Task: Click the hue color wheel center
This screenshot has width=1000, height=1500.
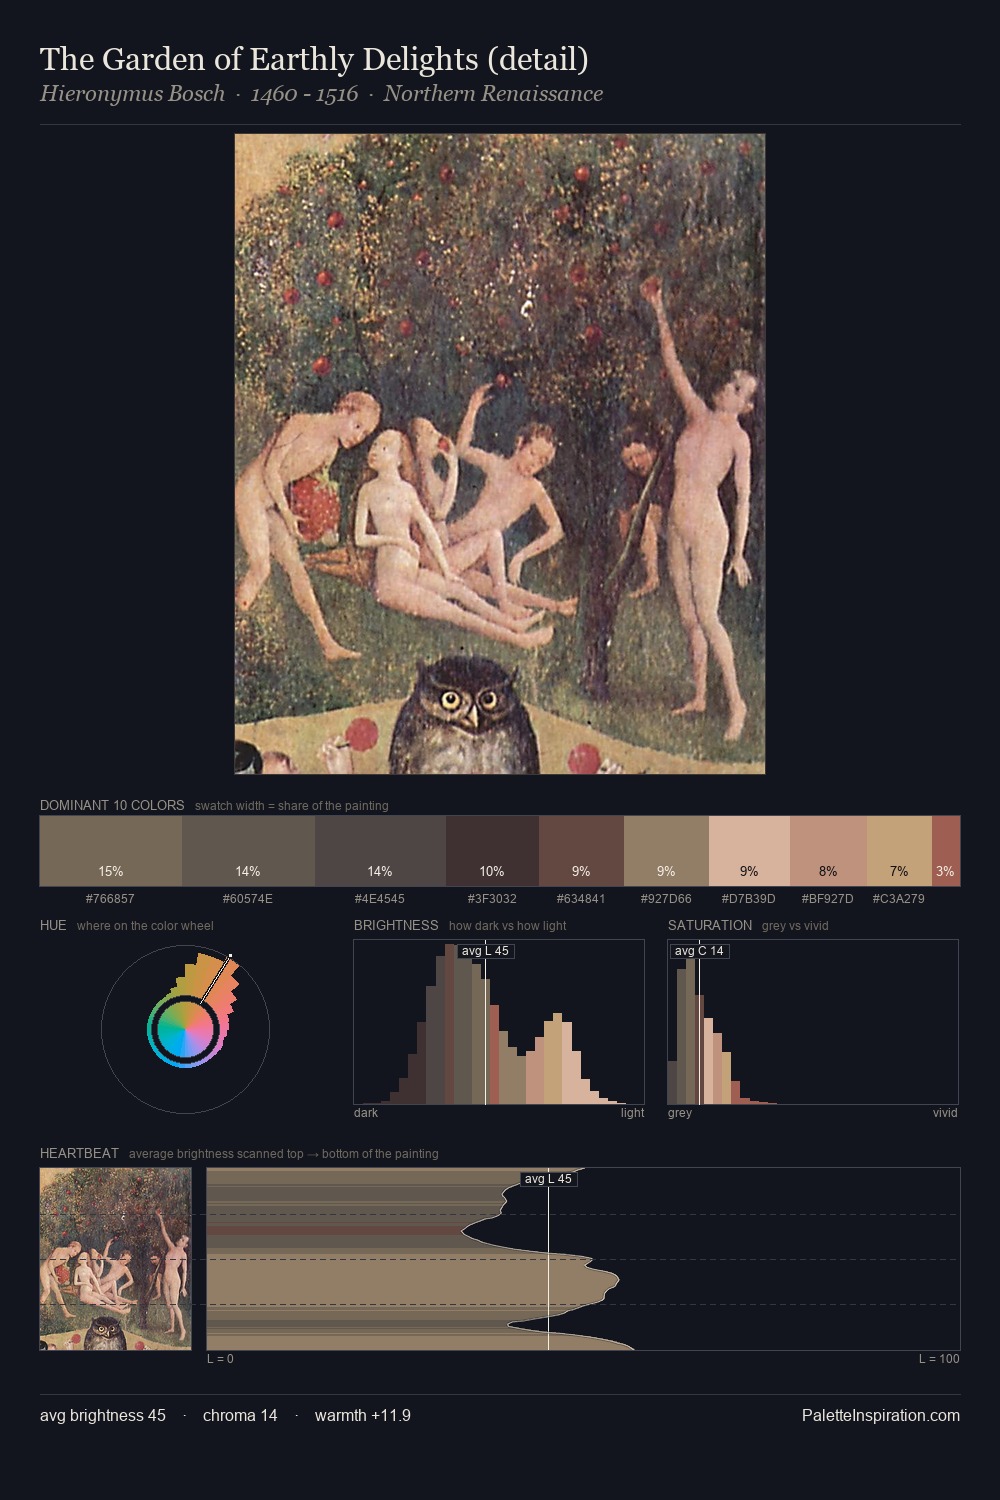Action: click(185, 1029)
